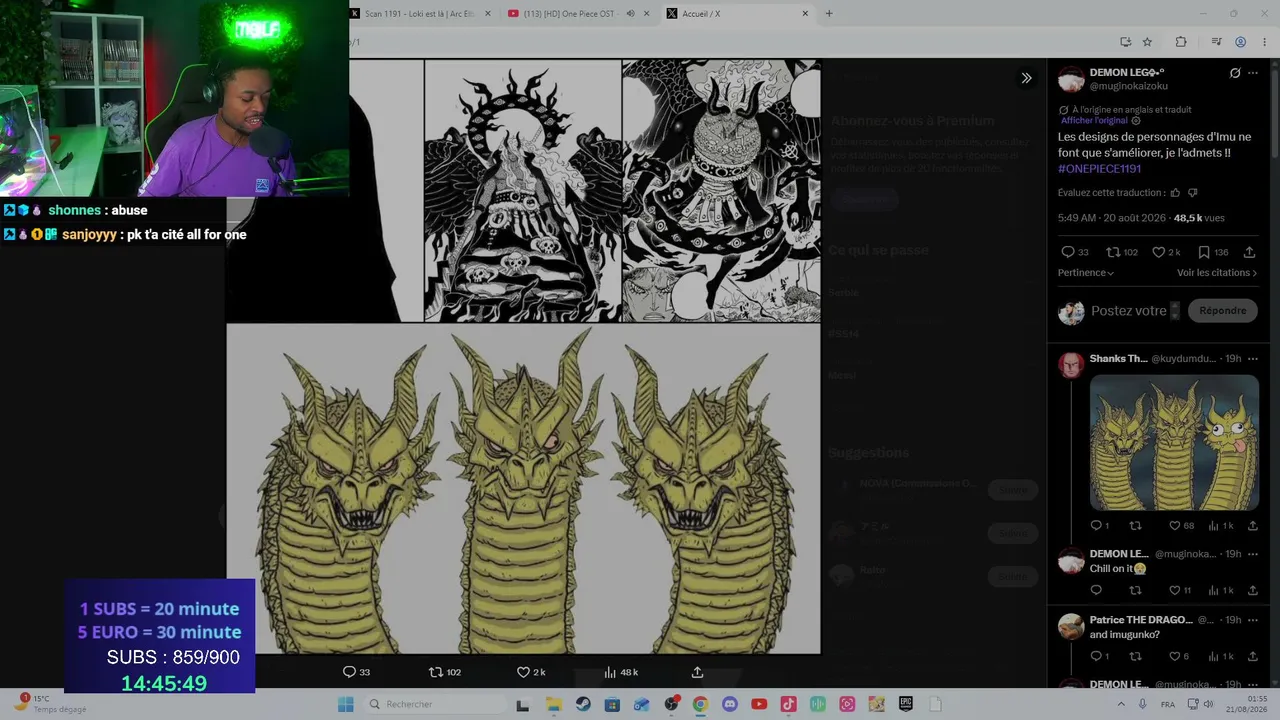The image size is (1280, 720).
Task: Reply to the 'and imugunko?' comment
Action: [x=1099, y=656]
